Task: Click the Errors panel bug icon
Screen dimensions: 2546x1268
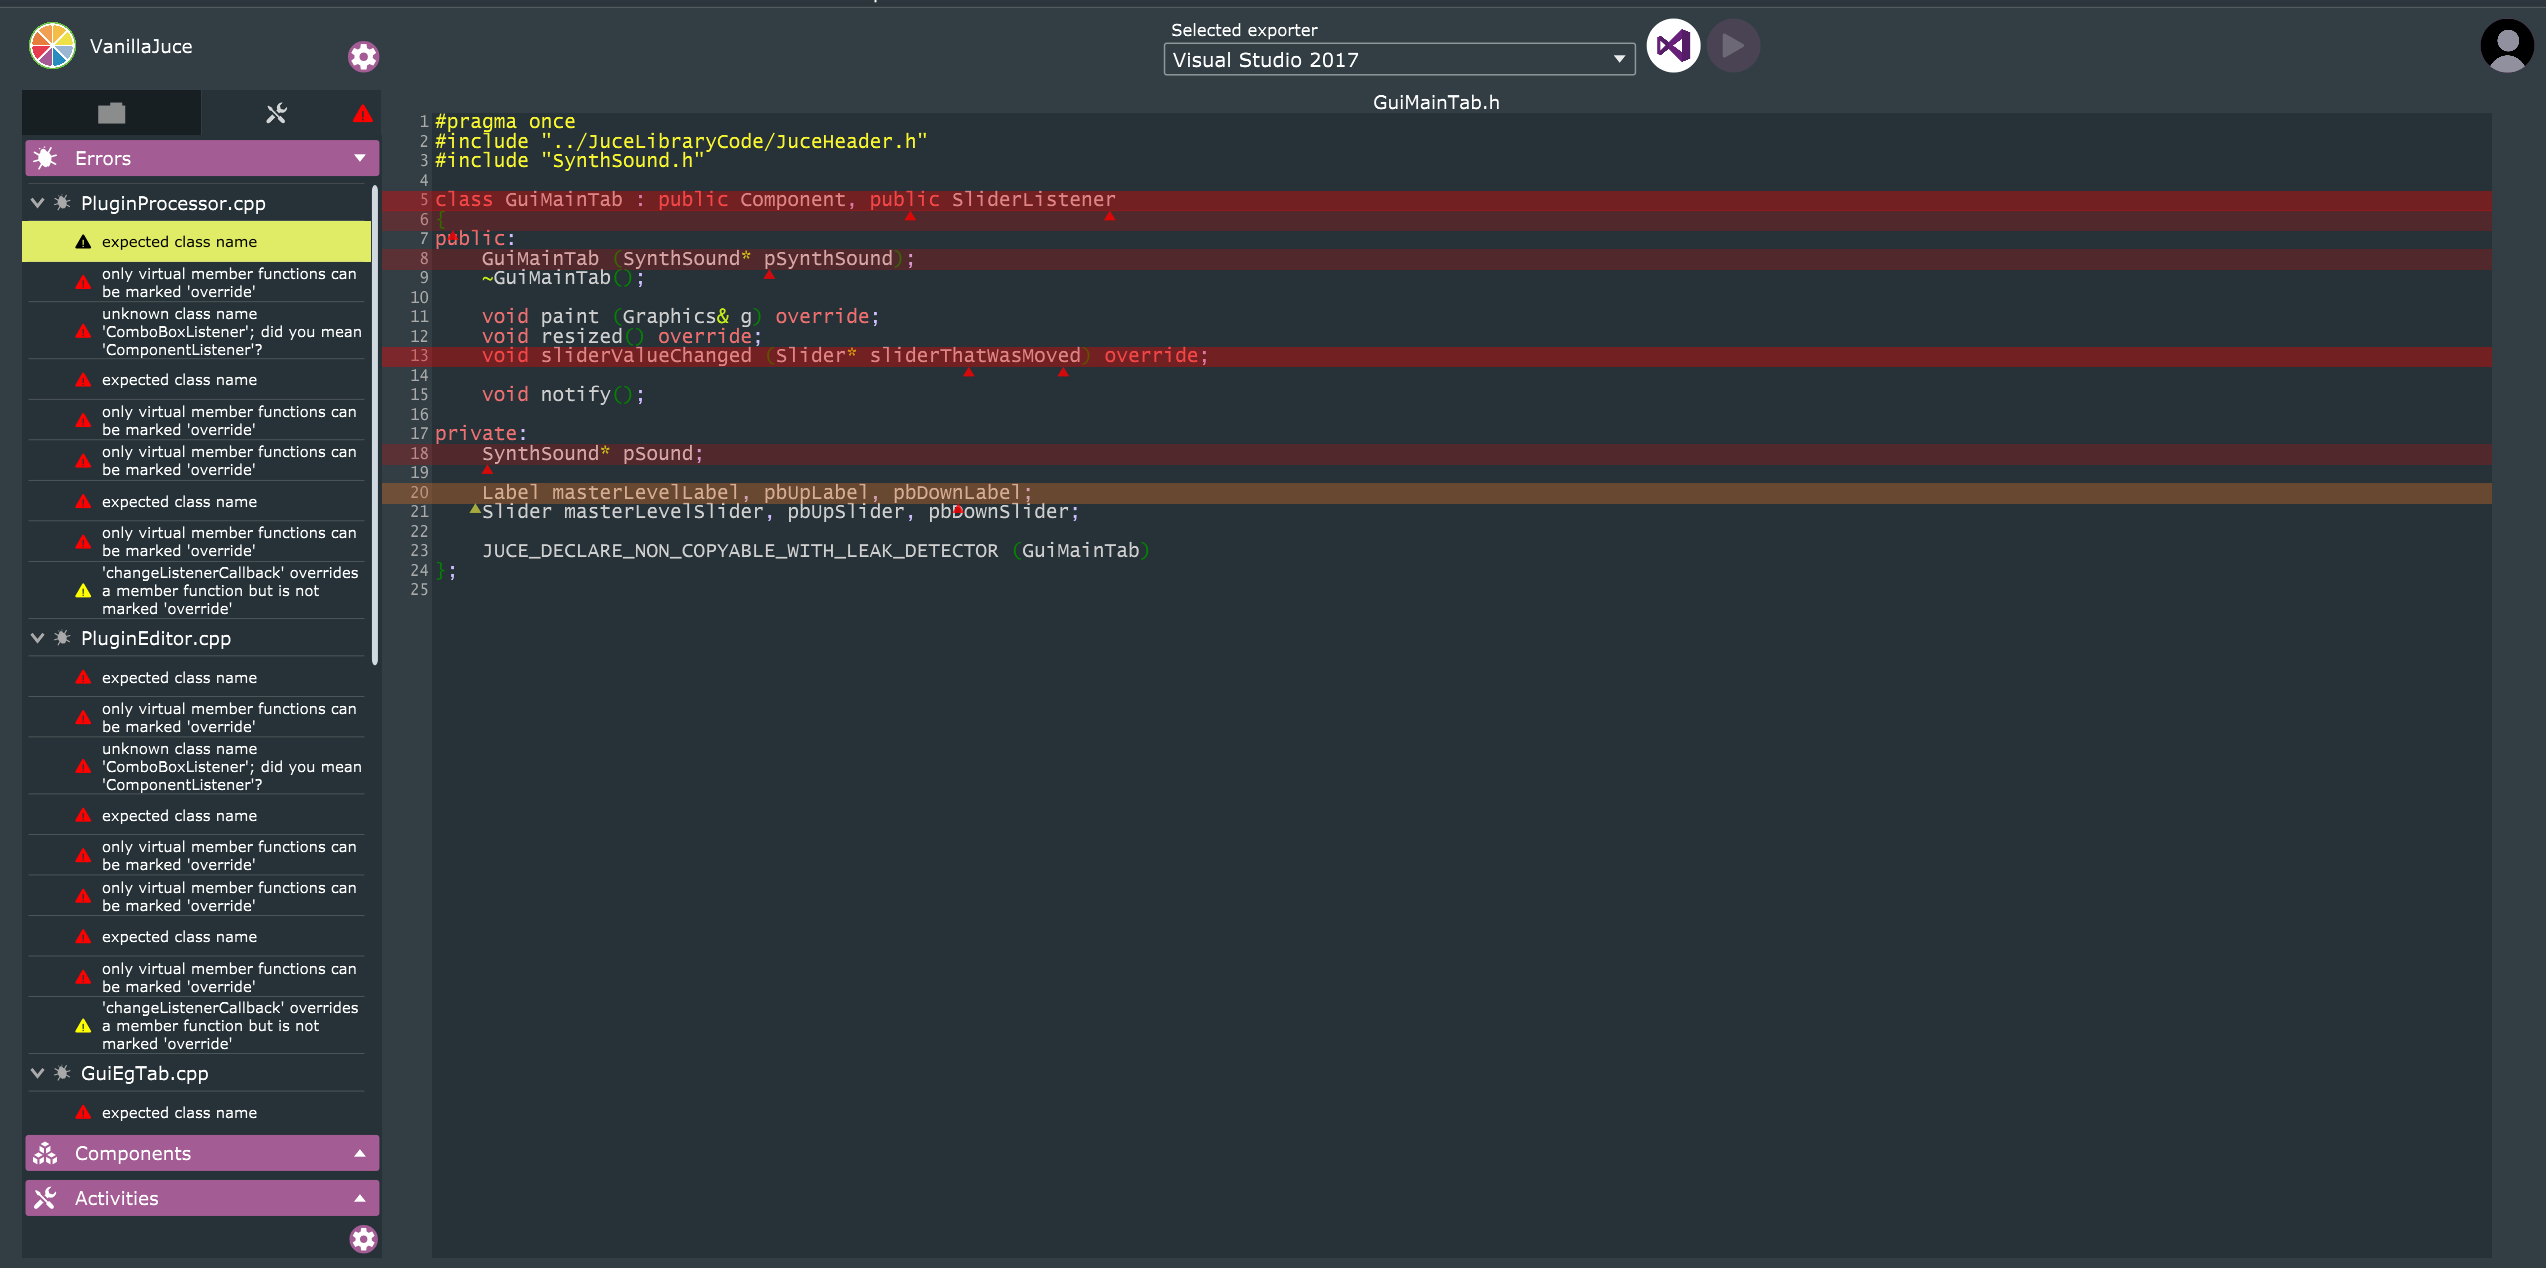Action: tap(46, 158)
